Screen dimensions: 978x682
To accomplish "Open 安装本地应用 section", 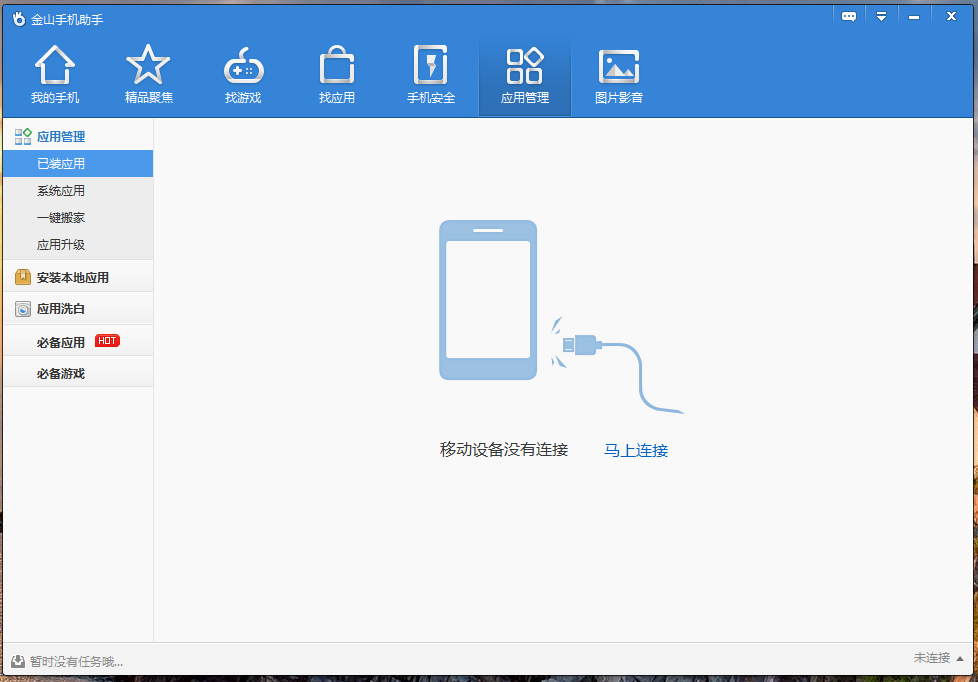I will click(72, 278).
